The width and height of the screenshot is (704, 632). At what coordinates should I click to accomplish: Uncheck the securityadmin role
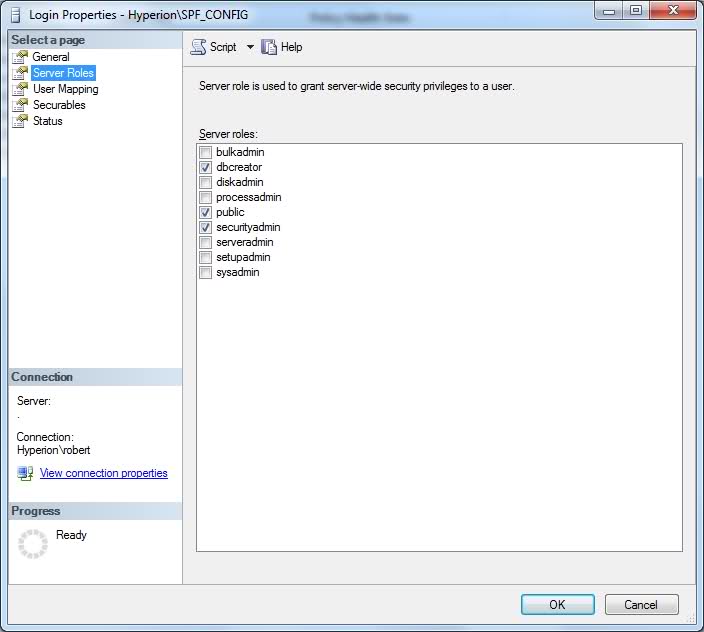pos(205,228)
